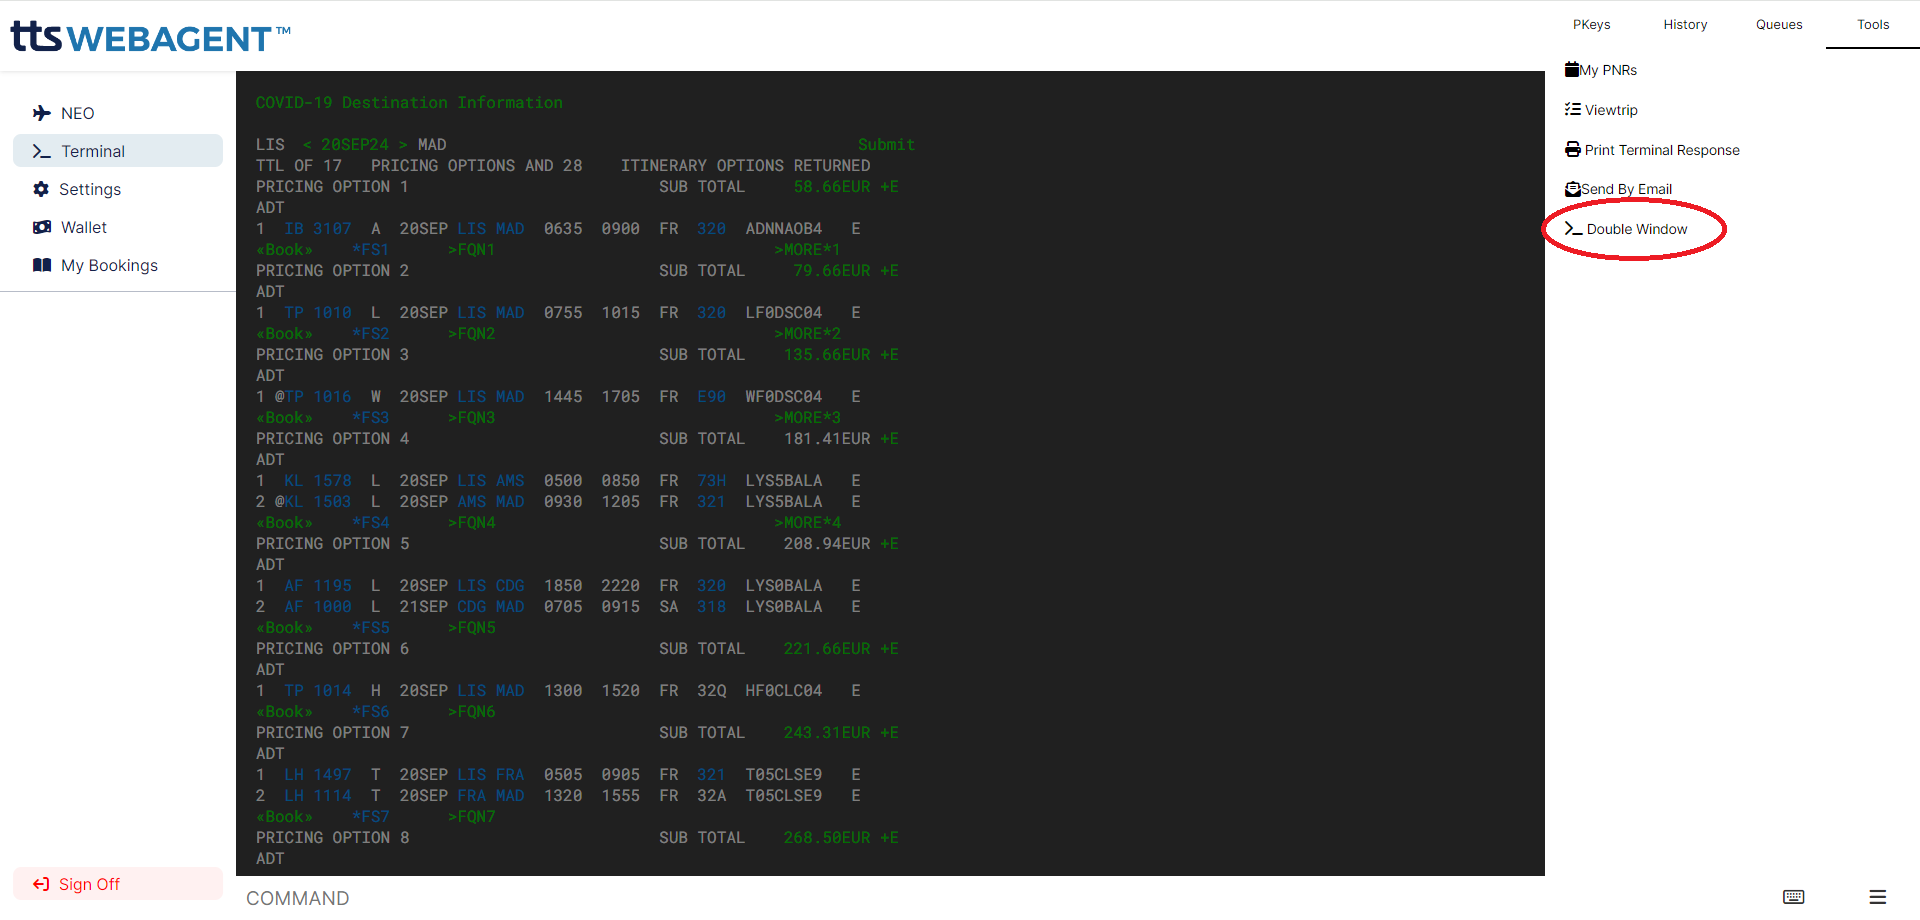Click >FQN1 fare notes link
The width and height of the screenshot is (1920, 920).
(471, 250)
